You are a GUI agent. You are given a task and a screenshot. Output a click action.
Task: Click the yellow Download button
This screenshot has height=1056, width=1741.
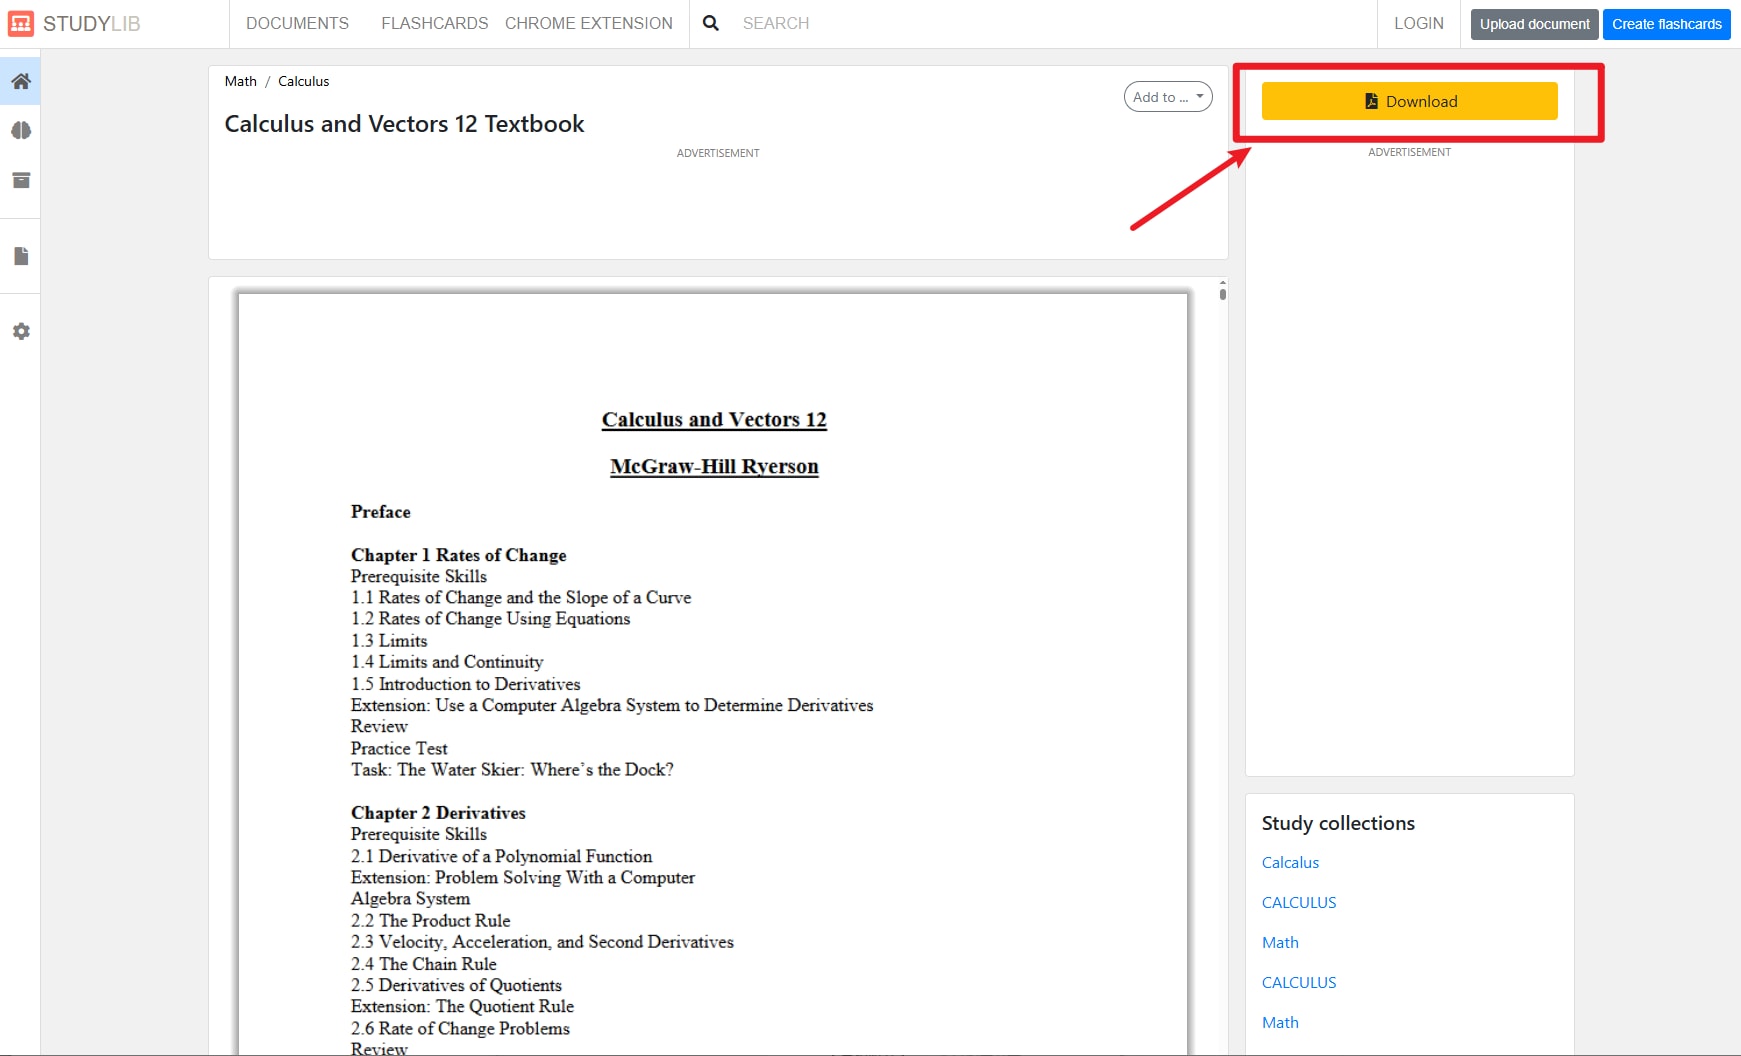[1409, 101]
